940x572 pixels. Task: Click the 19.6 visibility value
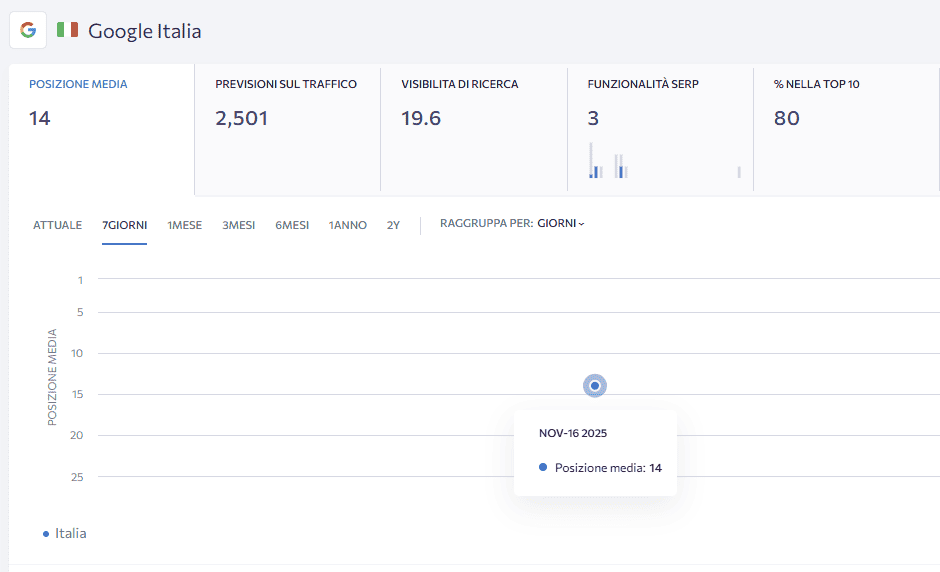(x=421, y=118)
